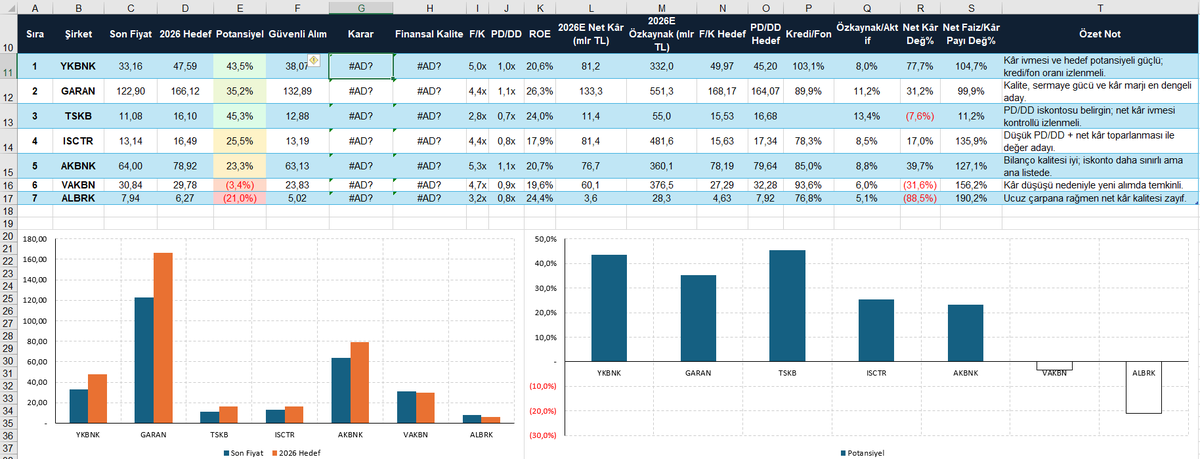This screenshot has width=1200, height=459.
Task: Click the '38,07' Güvenli Alım cell
Action: coord(297,67)
